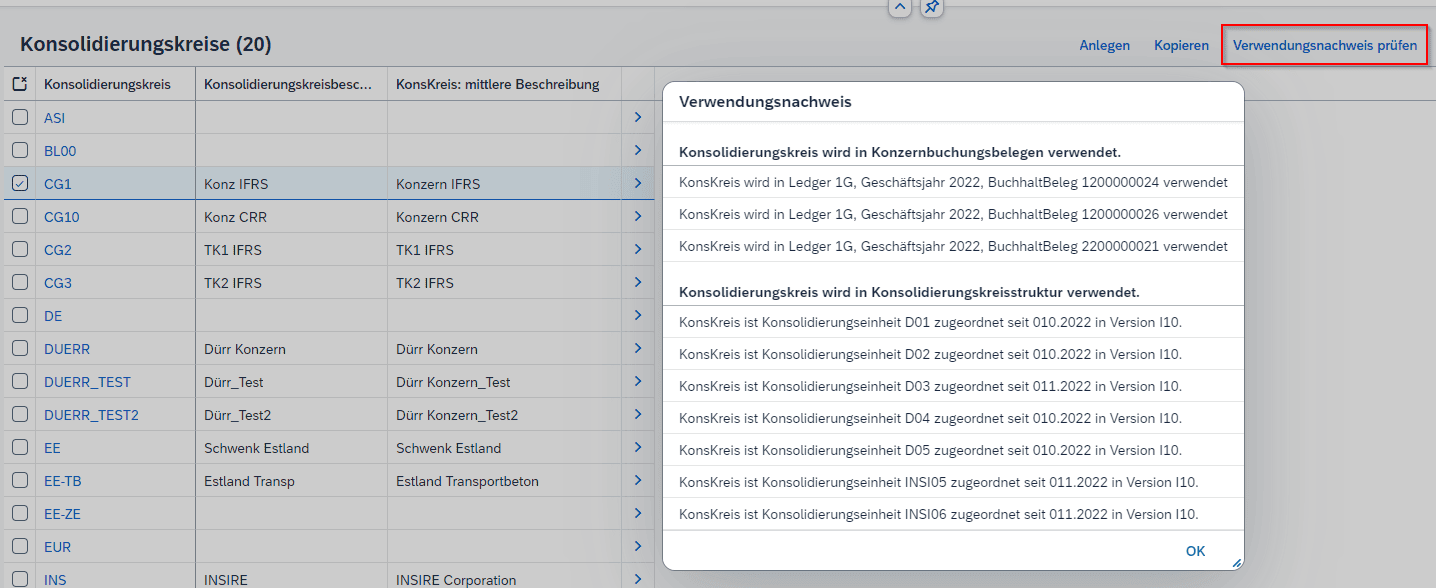Open details arrow for the DUERR row
The height and width of the screenshot is (588, 1436).
pyautogui.click(x=638, y=349)
